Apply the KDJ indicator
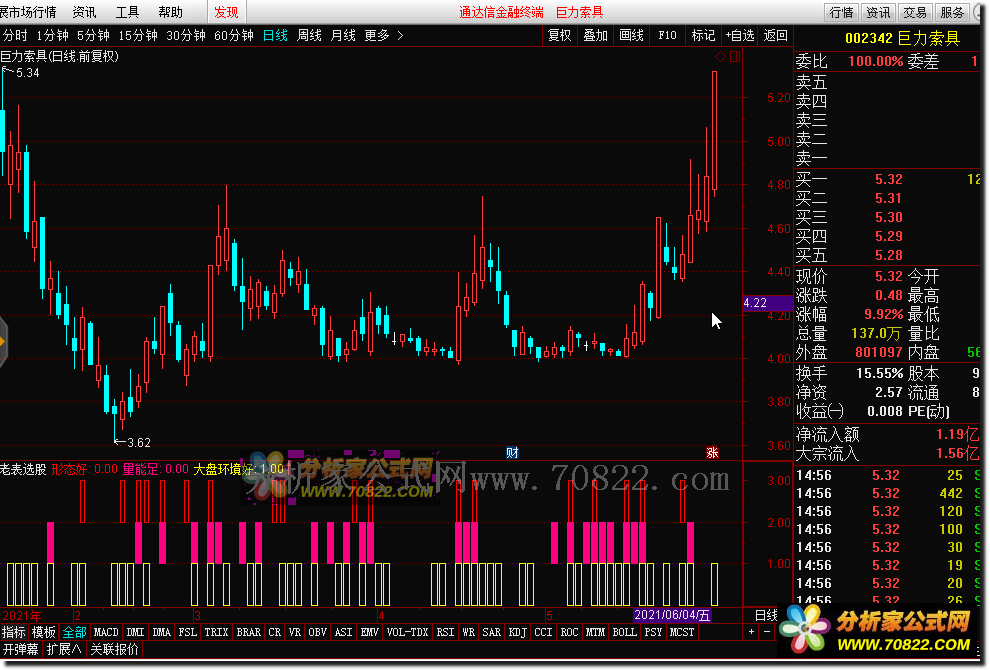Viewport: 990px width, 670px height. (518, 632)
